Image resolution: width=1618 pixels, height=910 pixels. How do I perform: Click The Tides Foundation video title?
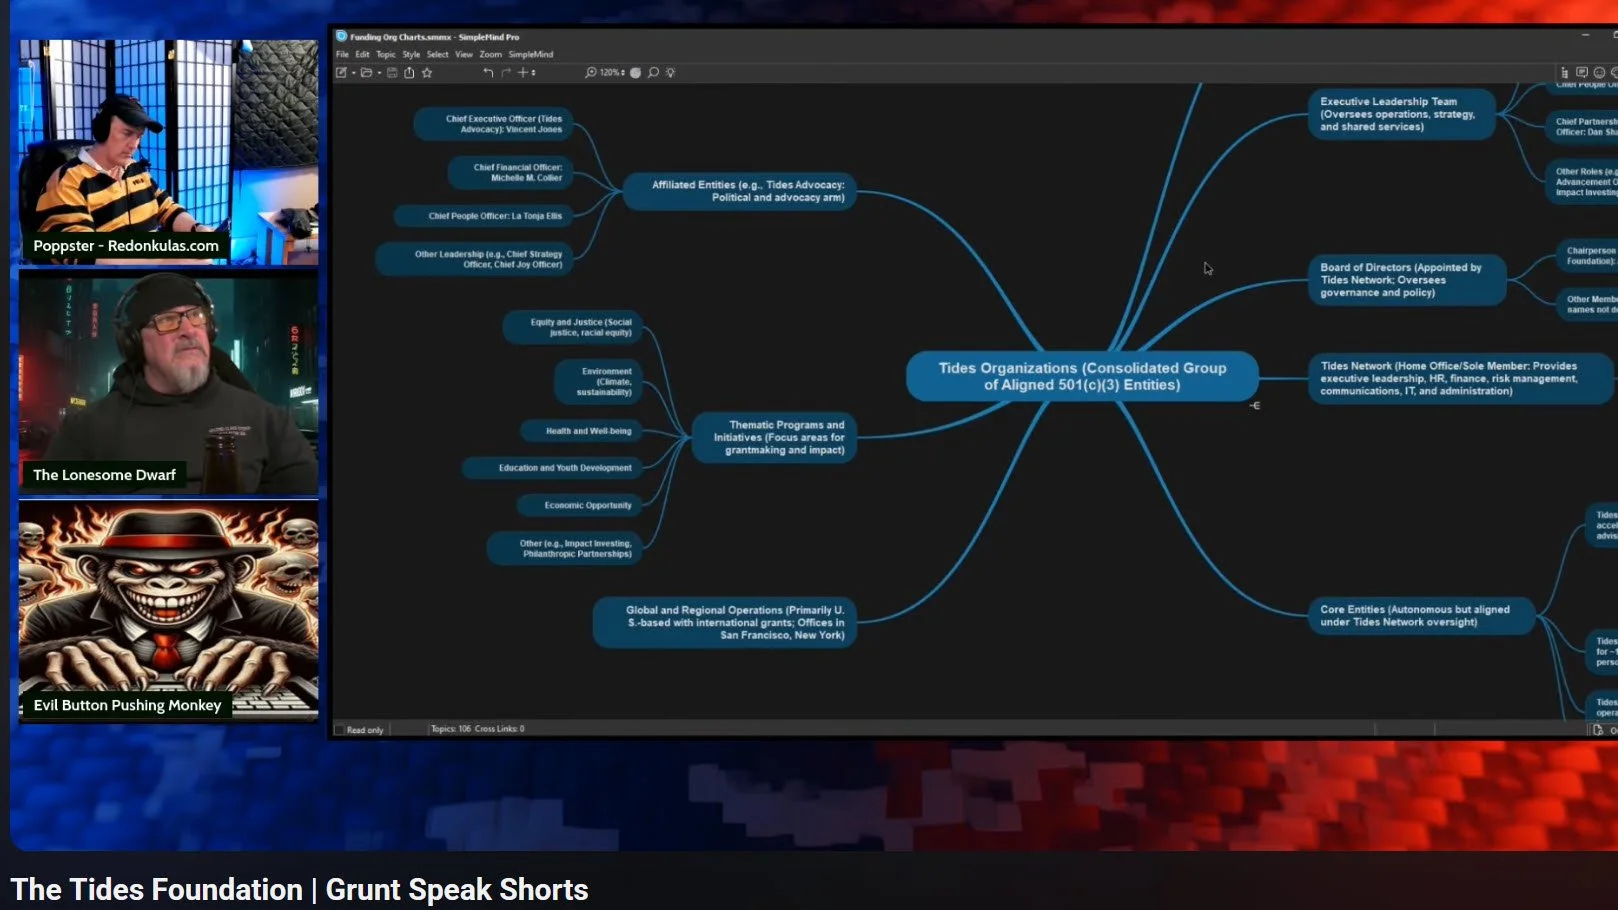[299, 890]
